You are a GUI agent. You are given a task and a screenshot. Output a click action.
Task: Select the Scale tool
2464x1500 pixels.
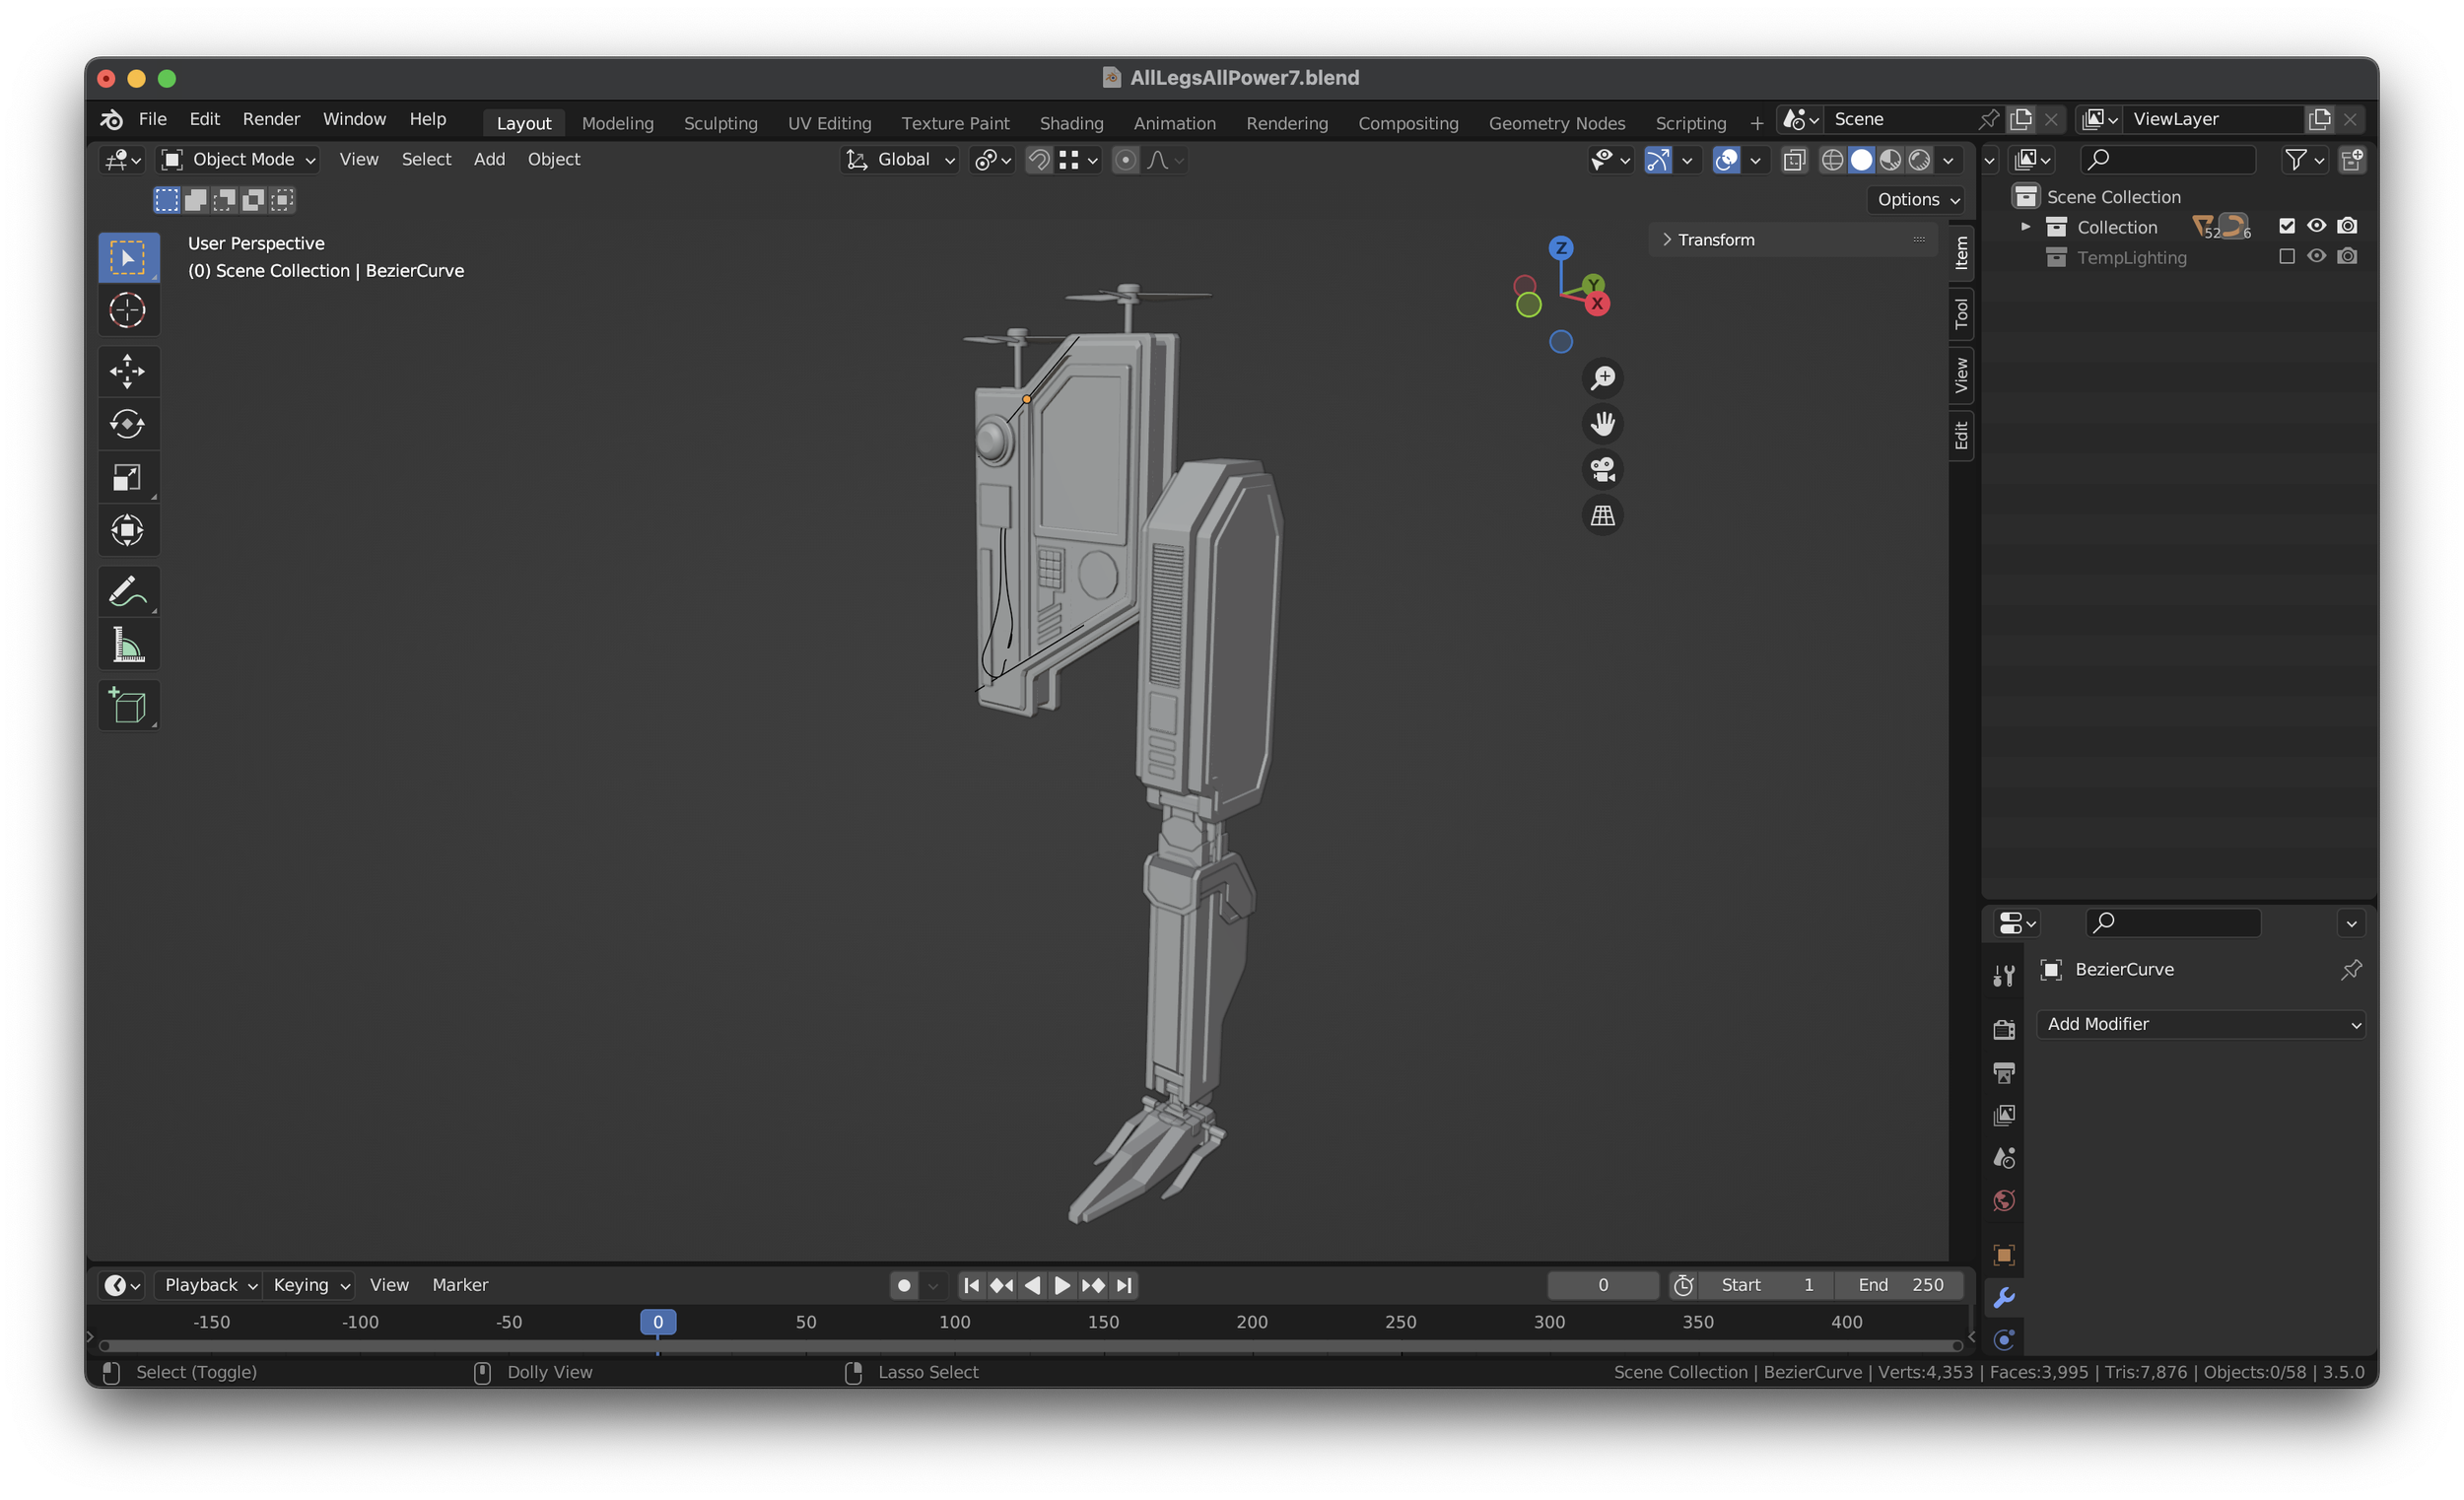tap(128, 477)
